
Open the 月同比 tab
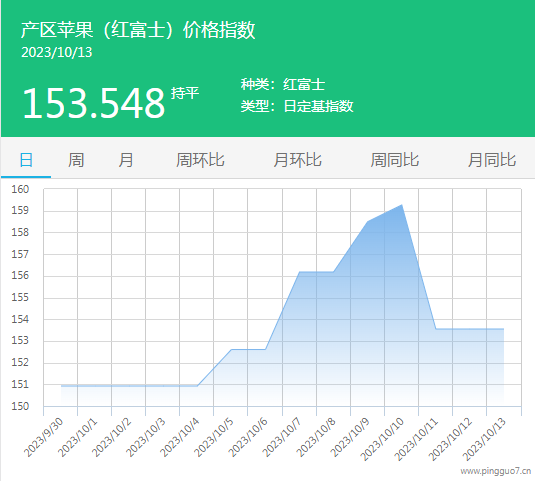point(492,160)
